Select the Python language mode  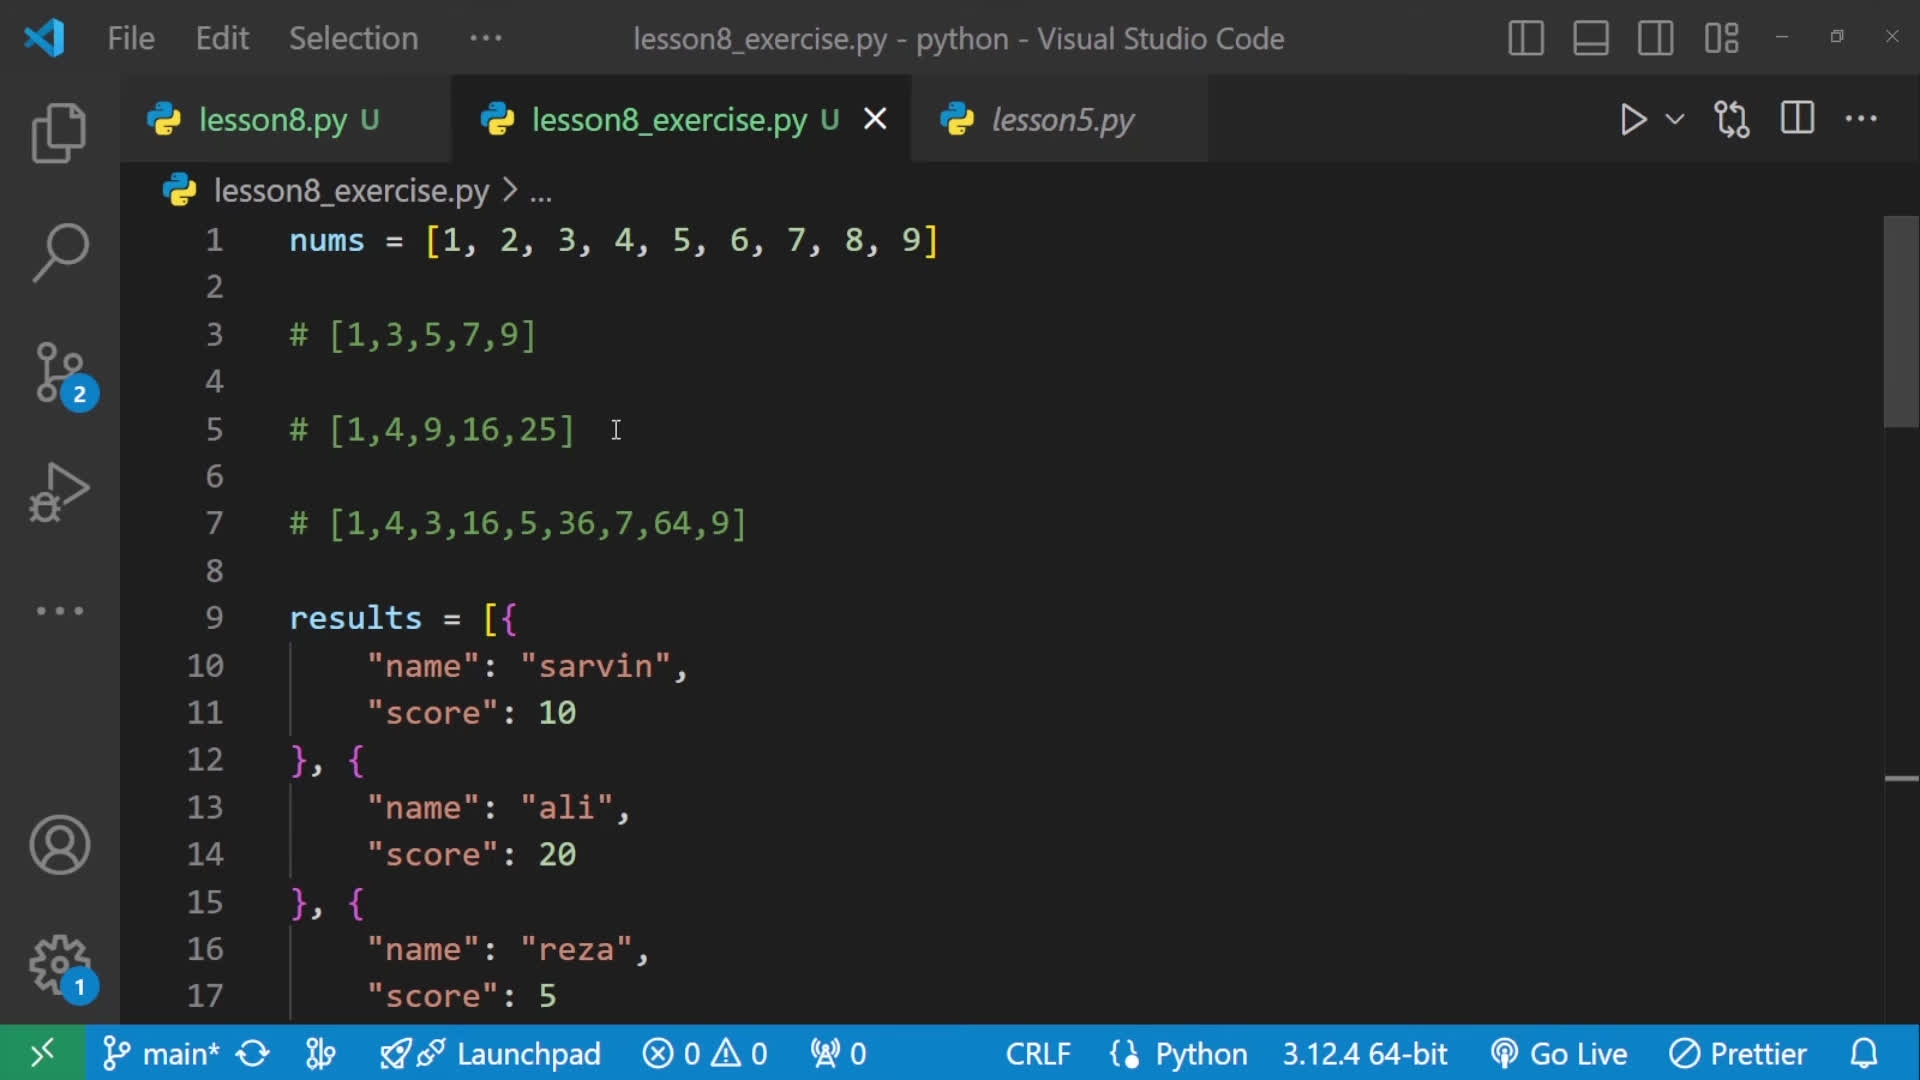pyautogui.click(x=1201, y=1054)
